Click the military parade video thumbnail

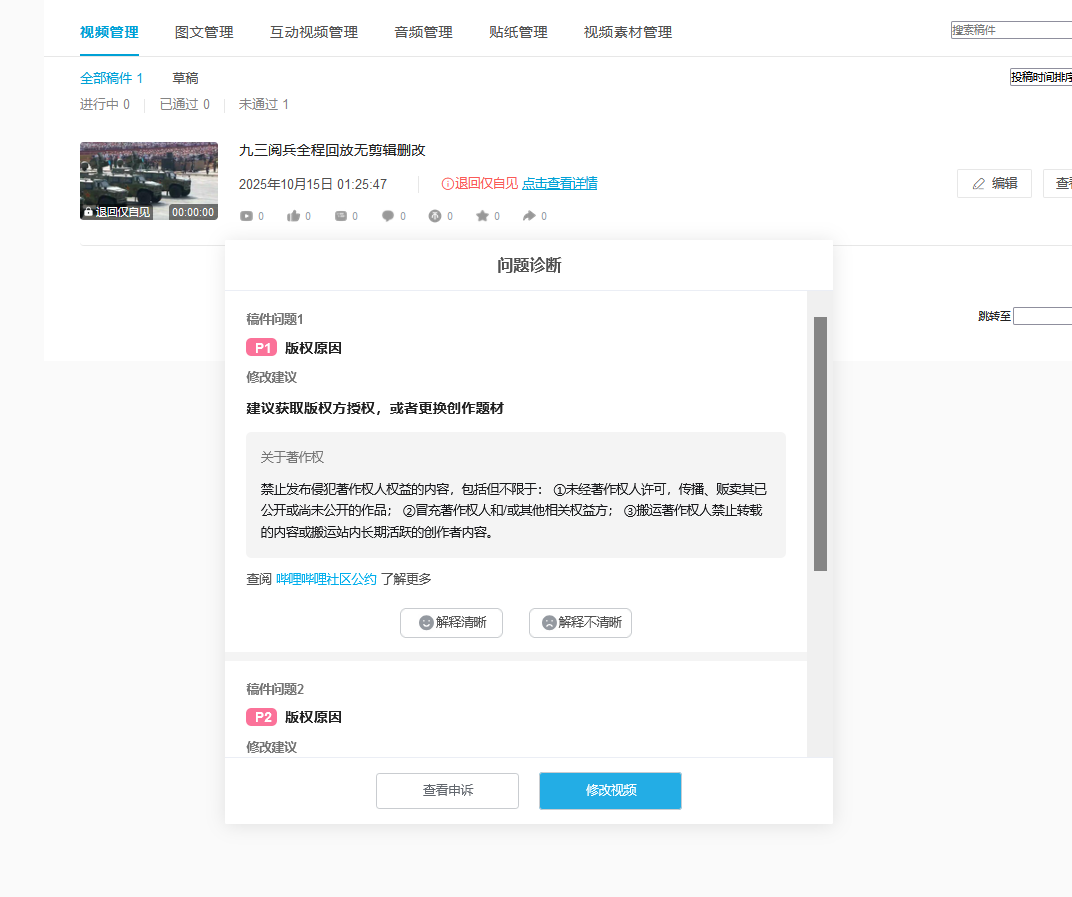coord(149,180)
